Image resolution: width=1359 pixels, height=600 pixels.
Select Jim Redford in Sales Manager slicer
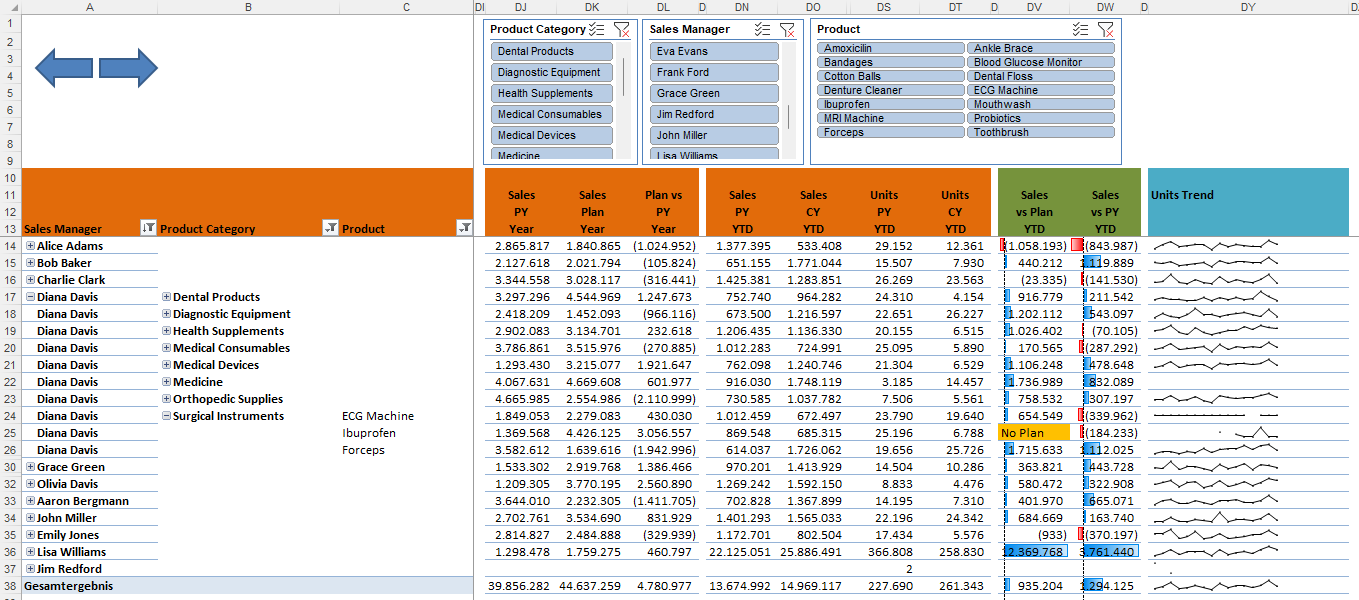tap(714, 114)
